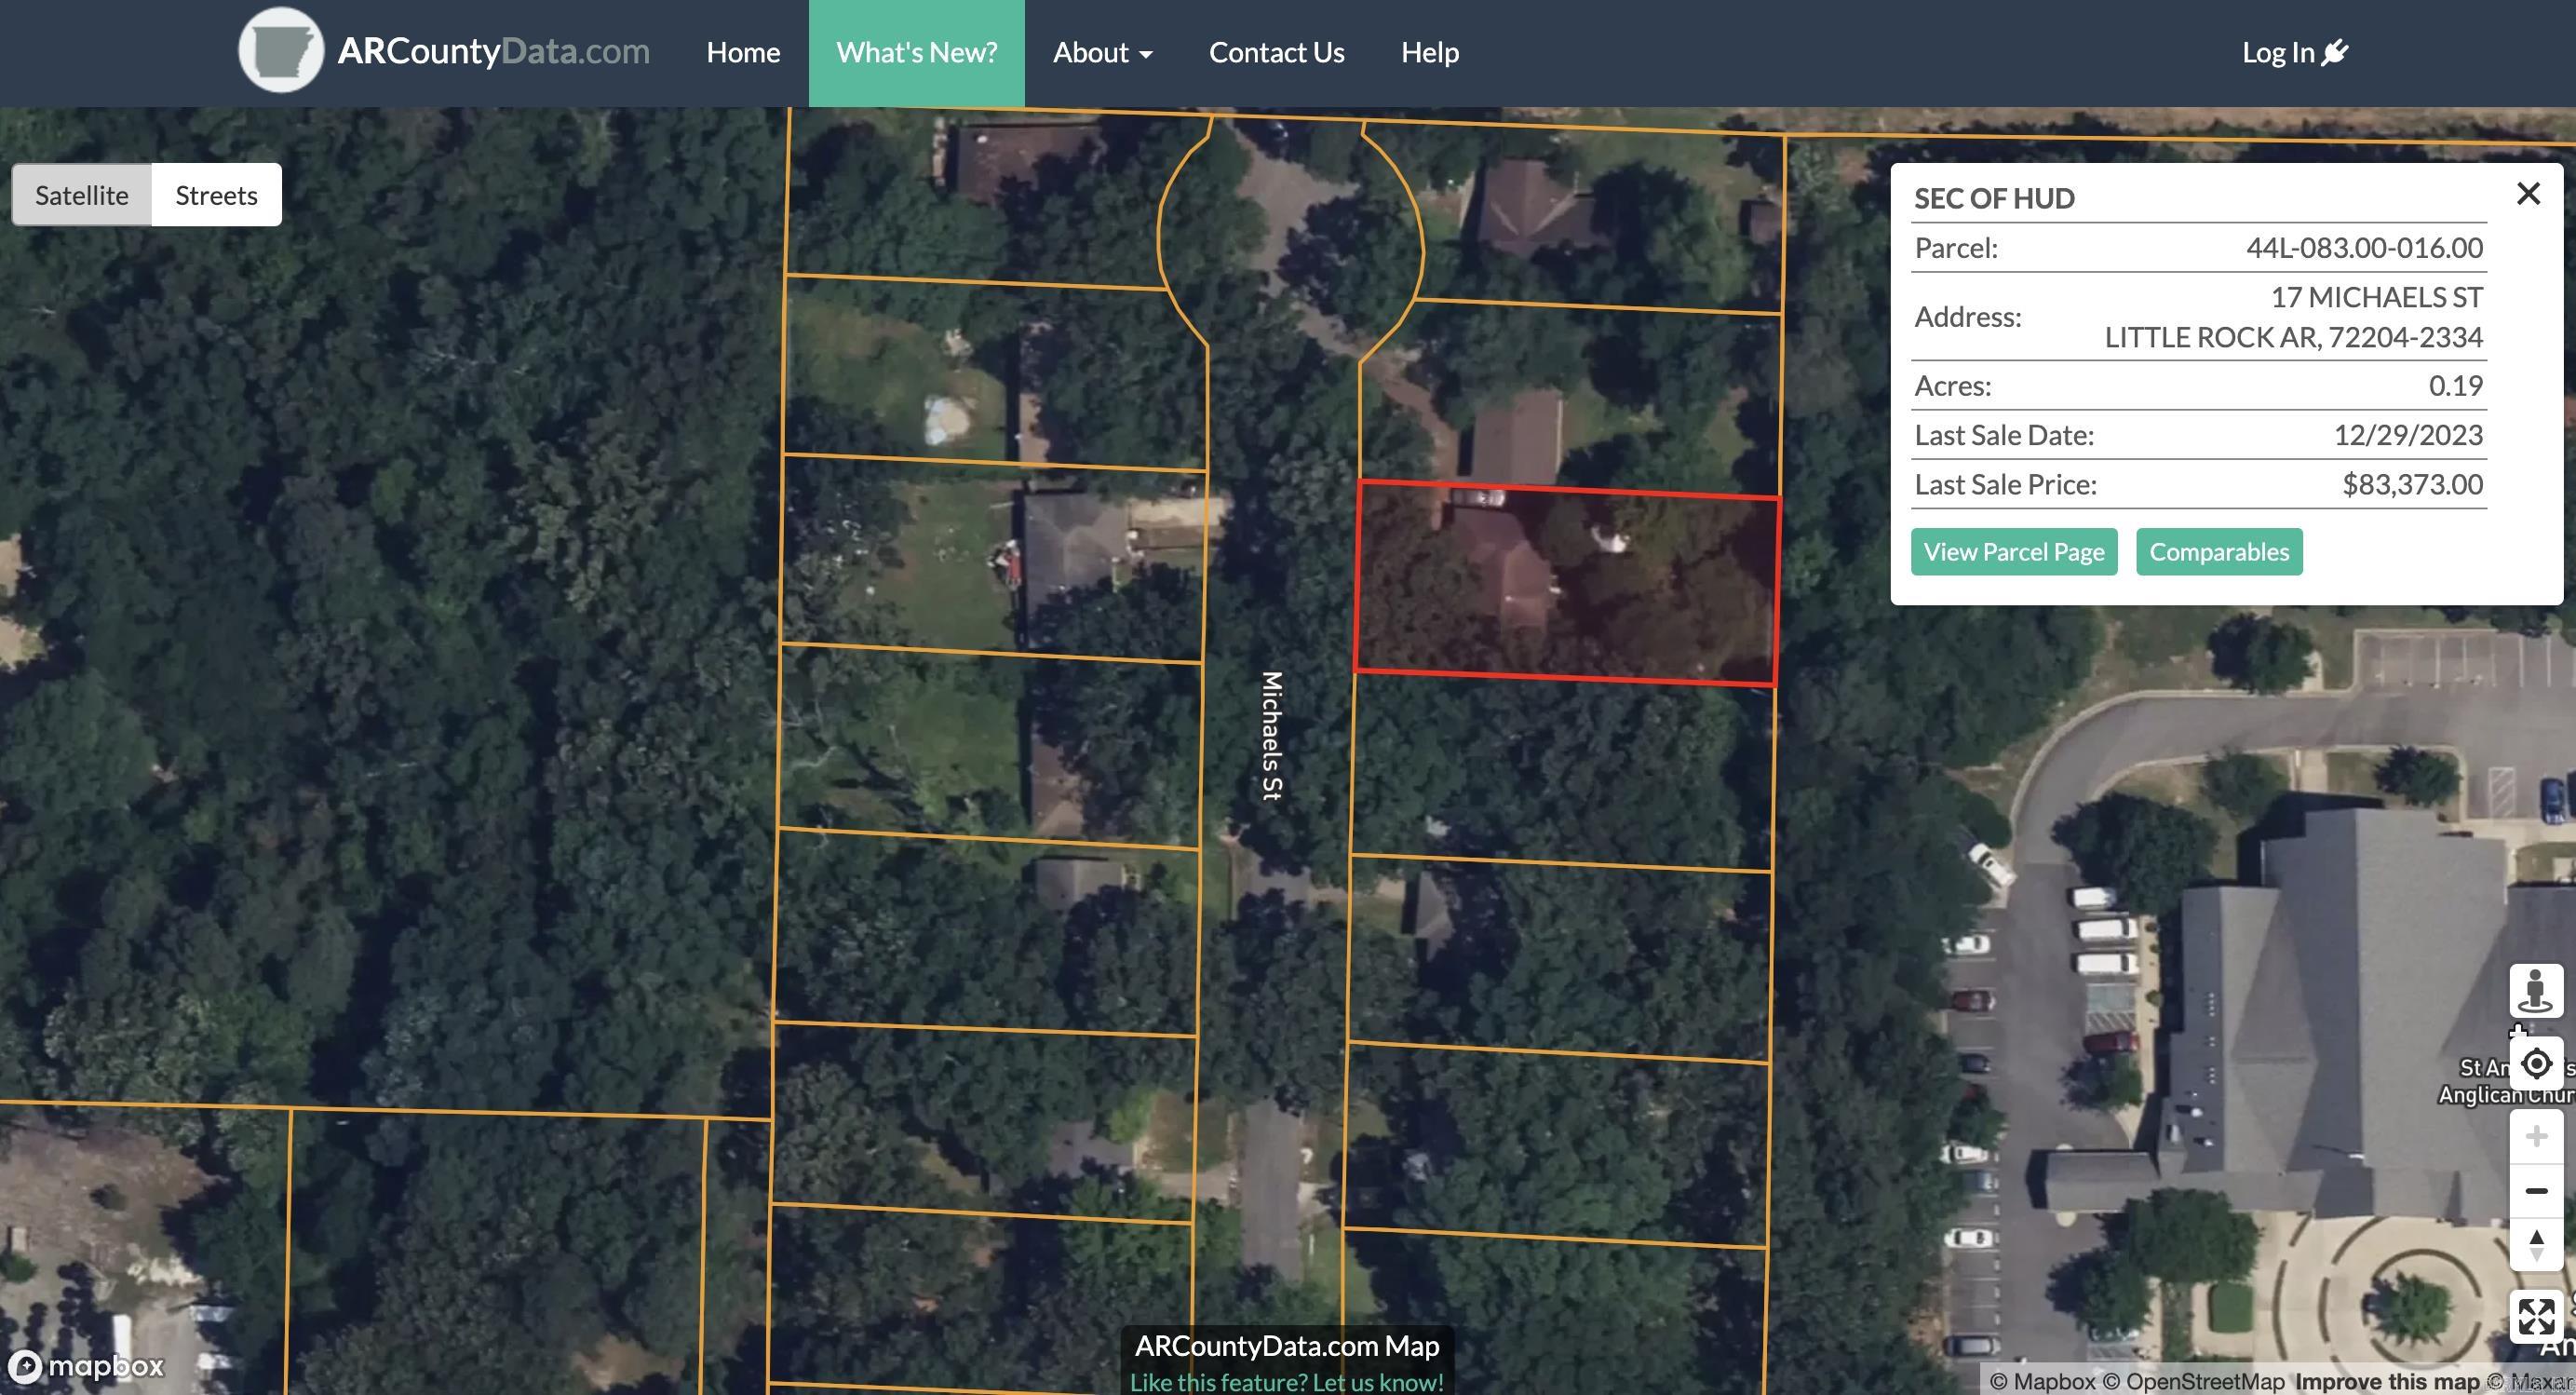This screenshot has height=1395, width=2576.
Task: Close the SEC OF HUD popup
Action: click(2528, 194)
